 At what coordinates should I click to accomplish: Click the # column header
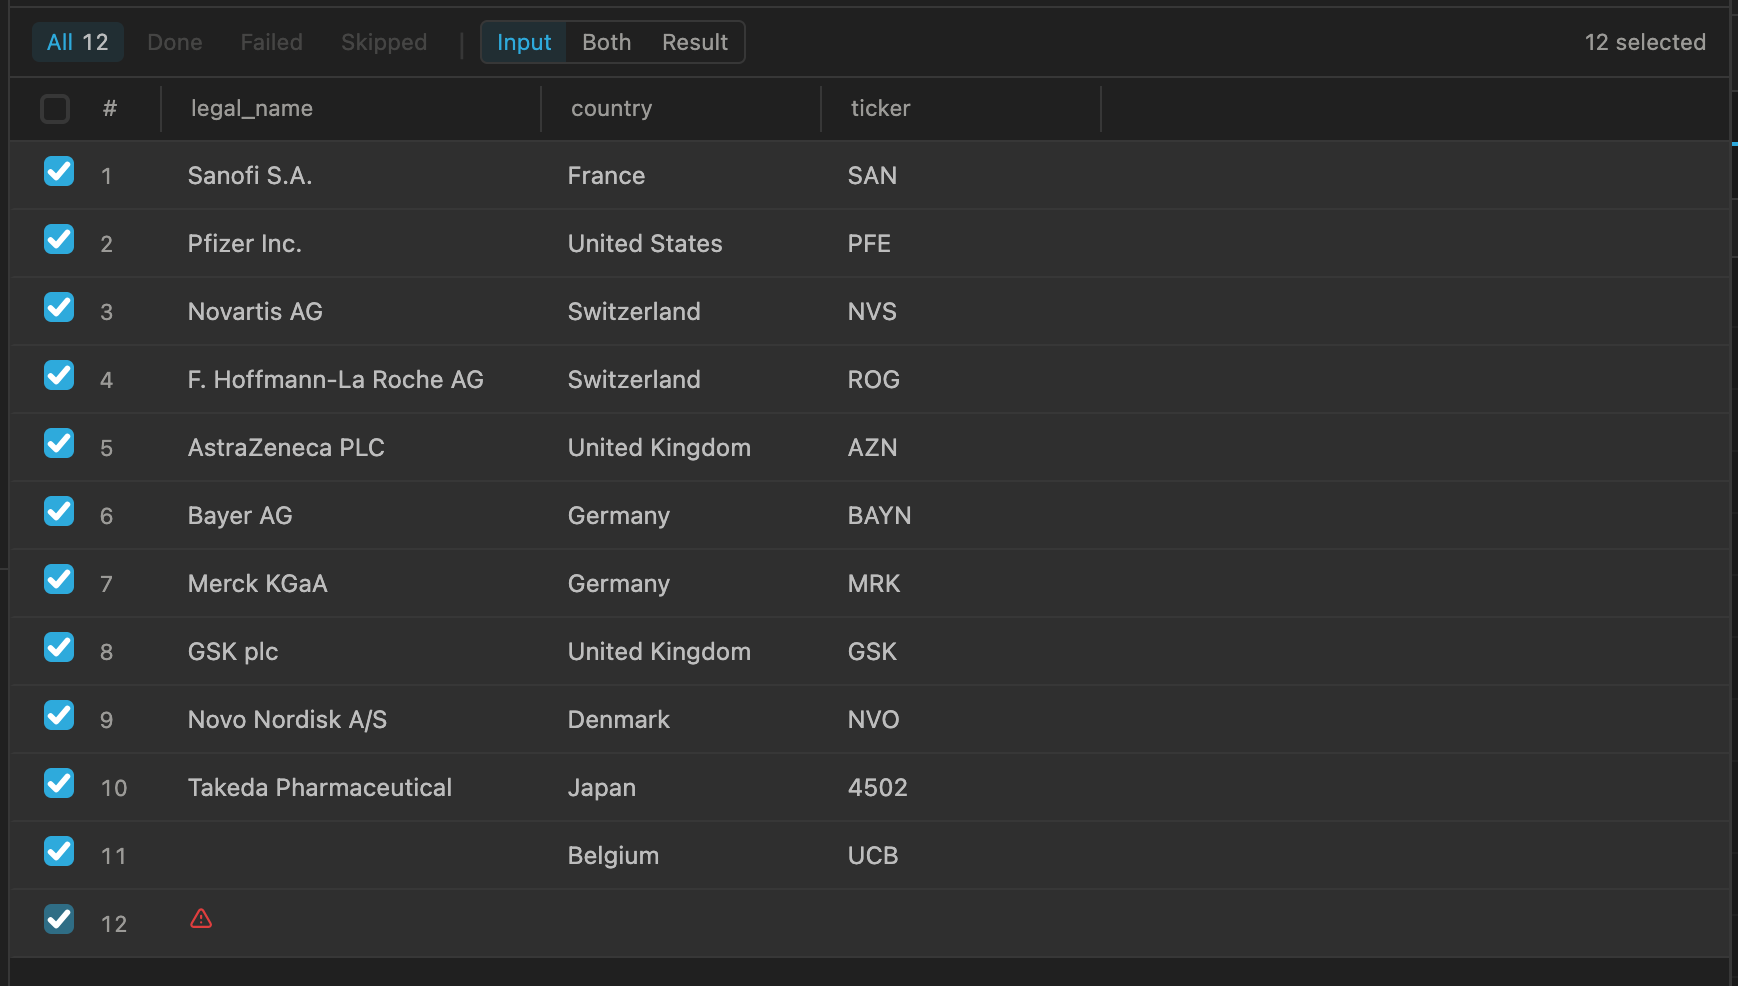(x=110, y=108)
